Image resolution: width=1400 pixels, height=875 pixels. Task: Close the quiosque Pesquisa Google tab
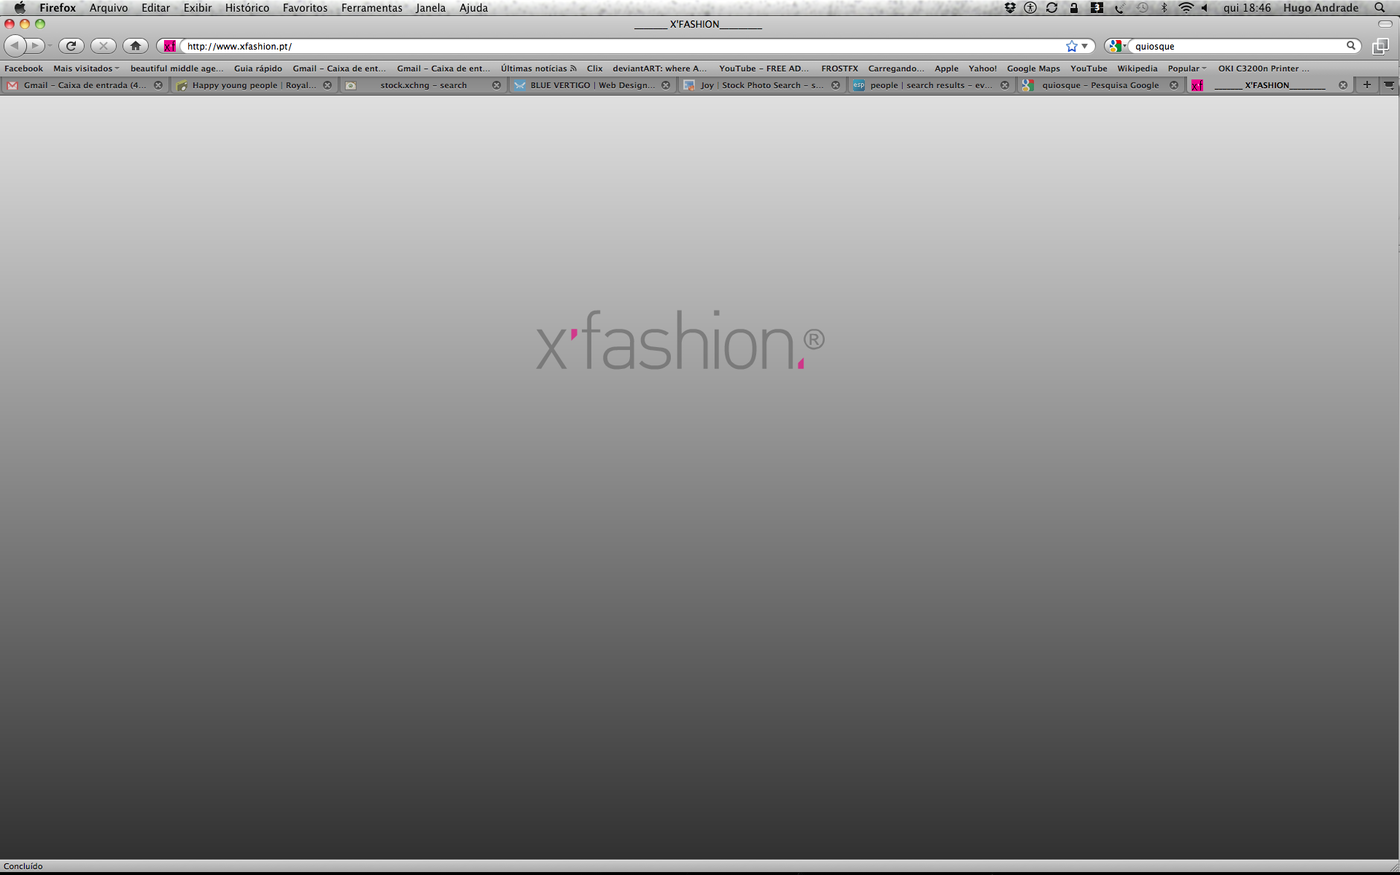[x=1174, y=85]
